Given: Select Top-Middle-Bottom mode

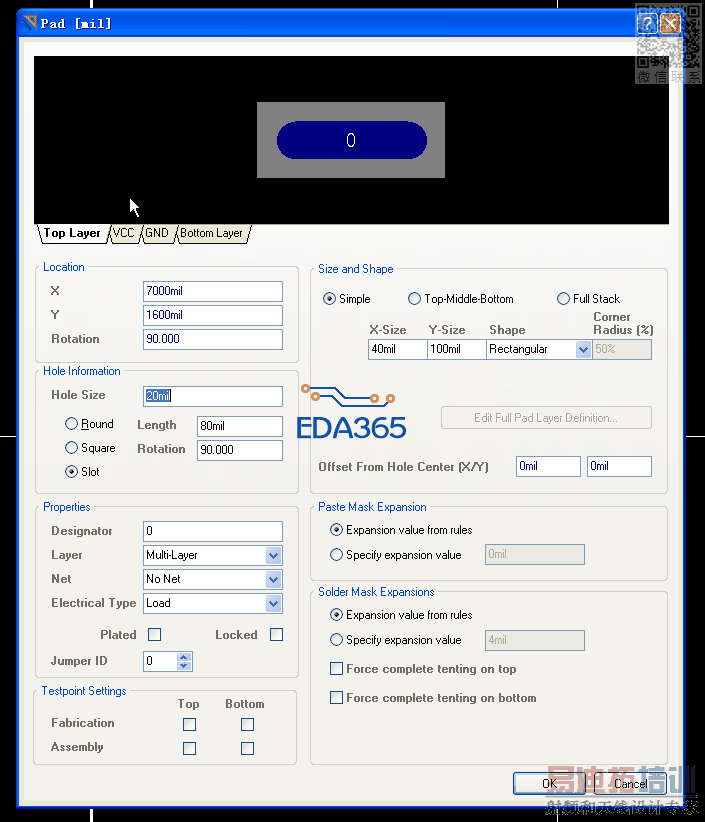Looking at the screenshot, I should tap(414, 299).
